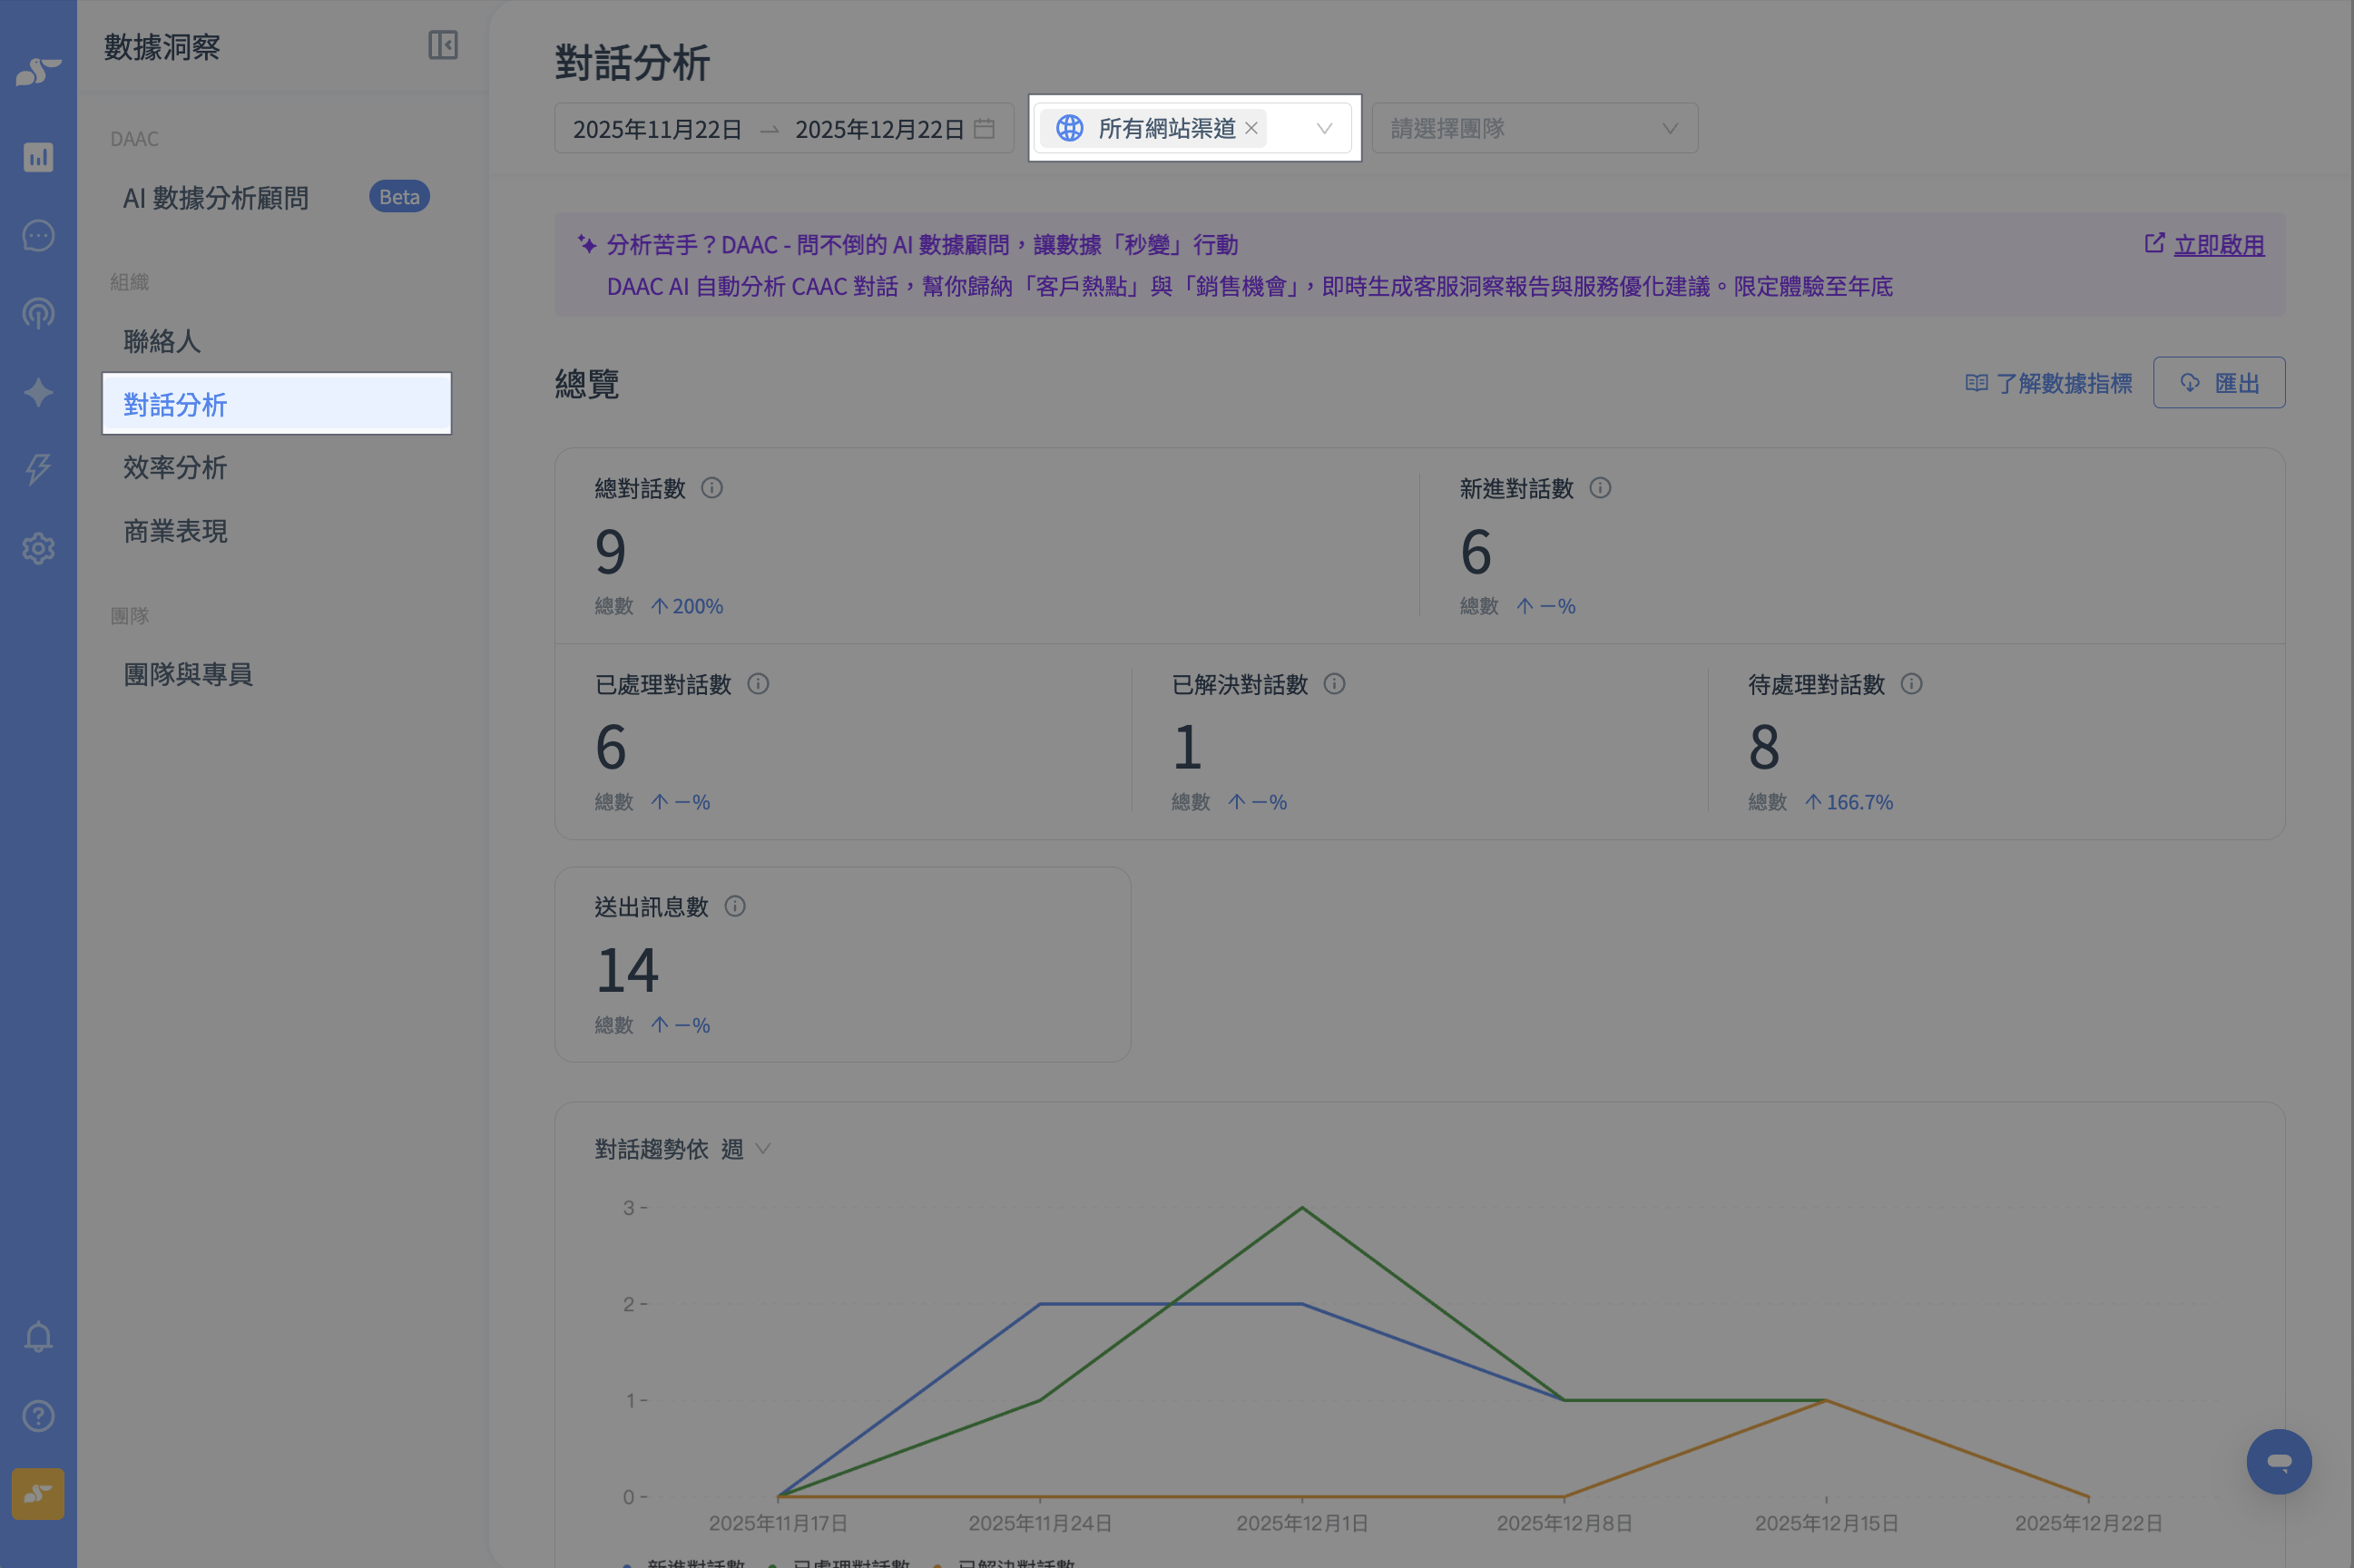This screenshot has width=2354, height=1568.
Task: Open the notifications bell icon
Action: point(38,1337)
